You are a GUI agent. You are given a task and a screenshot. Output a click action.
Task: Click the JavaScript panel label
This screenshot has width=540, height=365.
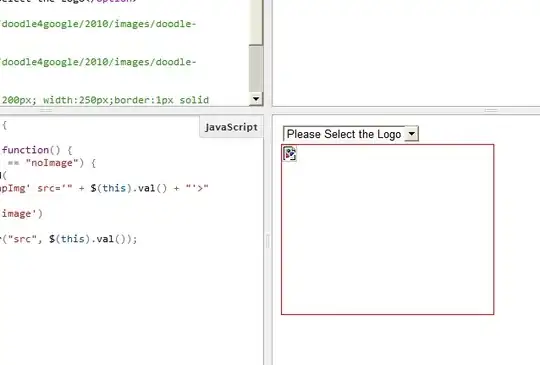[231, 127]
